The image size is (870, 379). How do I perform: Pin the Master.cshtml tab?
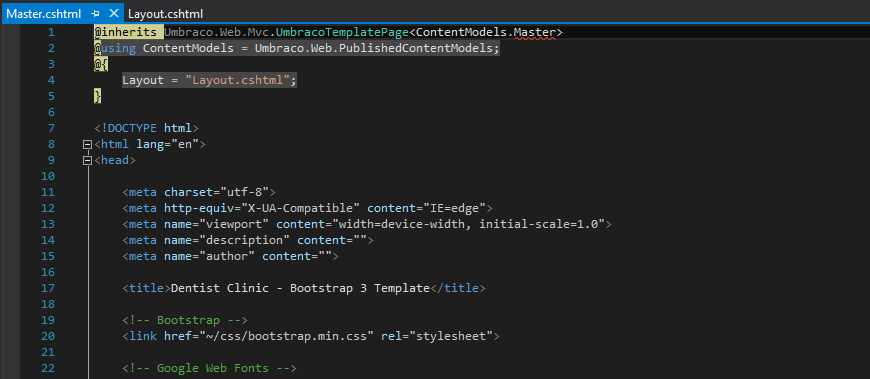pos(95,14)
